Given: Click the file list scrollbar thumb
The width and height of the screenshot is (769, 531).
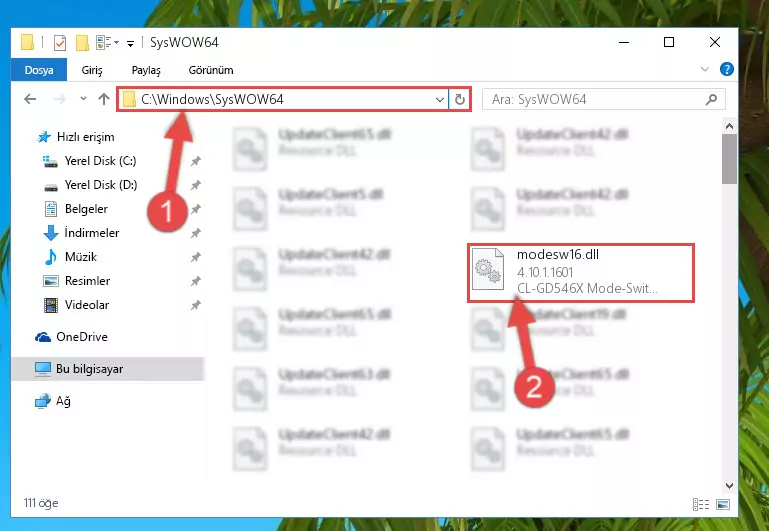Looking at the screenshot, I should point(729,159).
